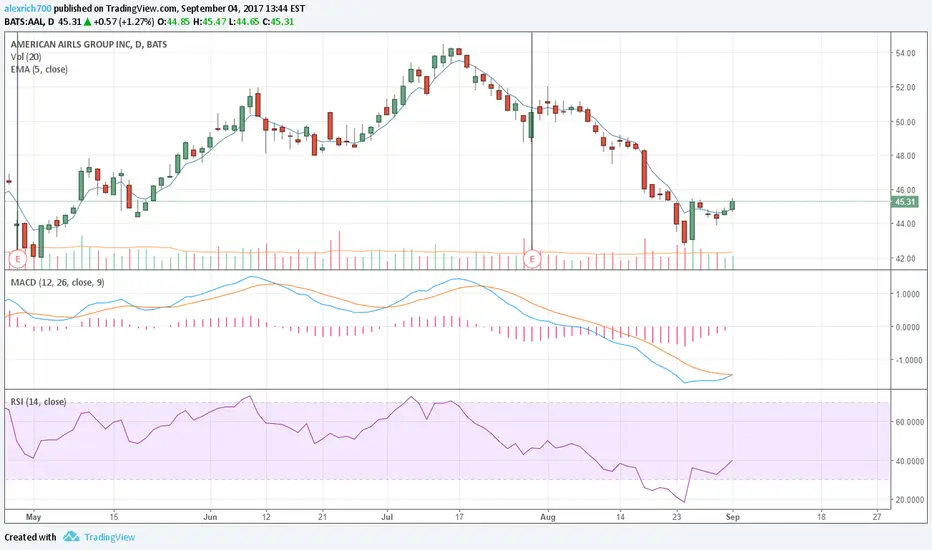932x550 pixels.
Task: Click the 17 date label after Jul
Action: [459, 517]
